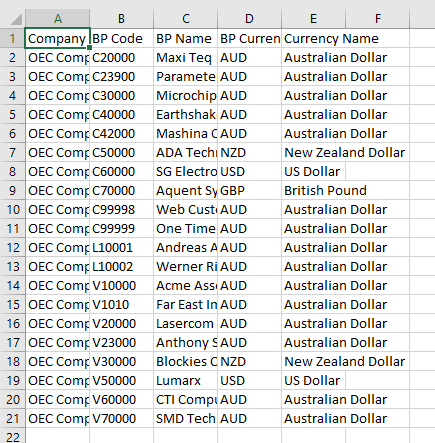The height and width of the screenshot is (443, 435).
Task: Click cell containing BP Code header
Action: tap(121, 39)
